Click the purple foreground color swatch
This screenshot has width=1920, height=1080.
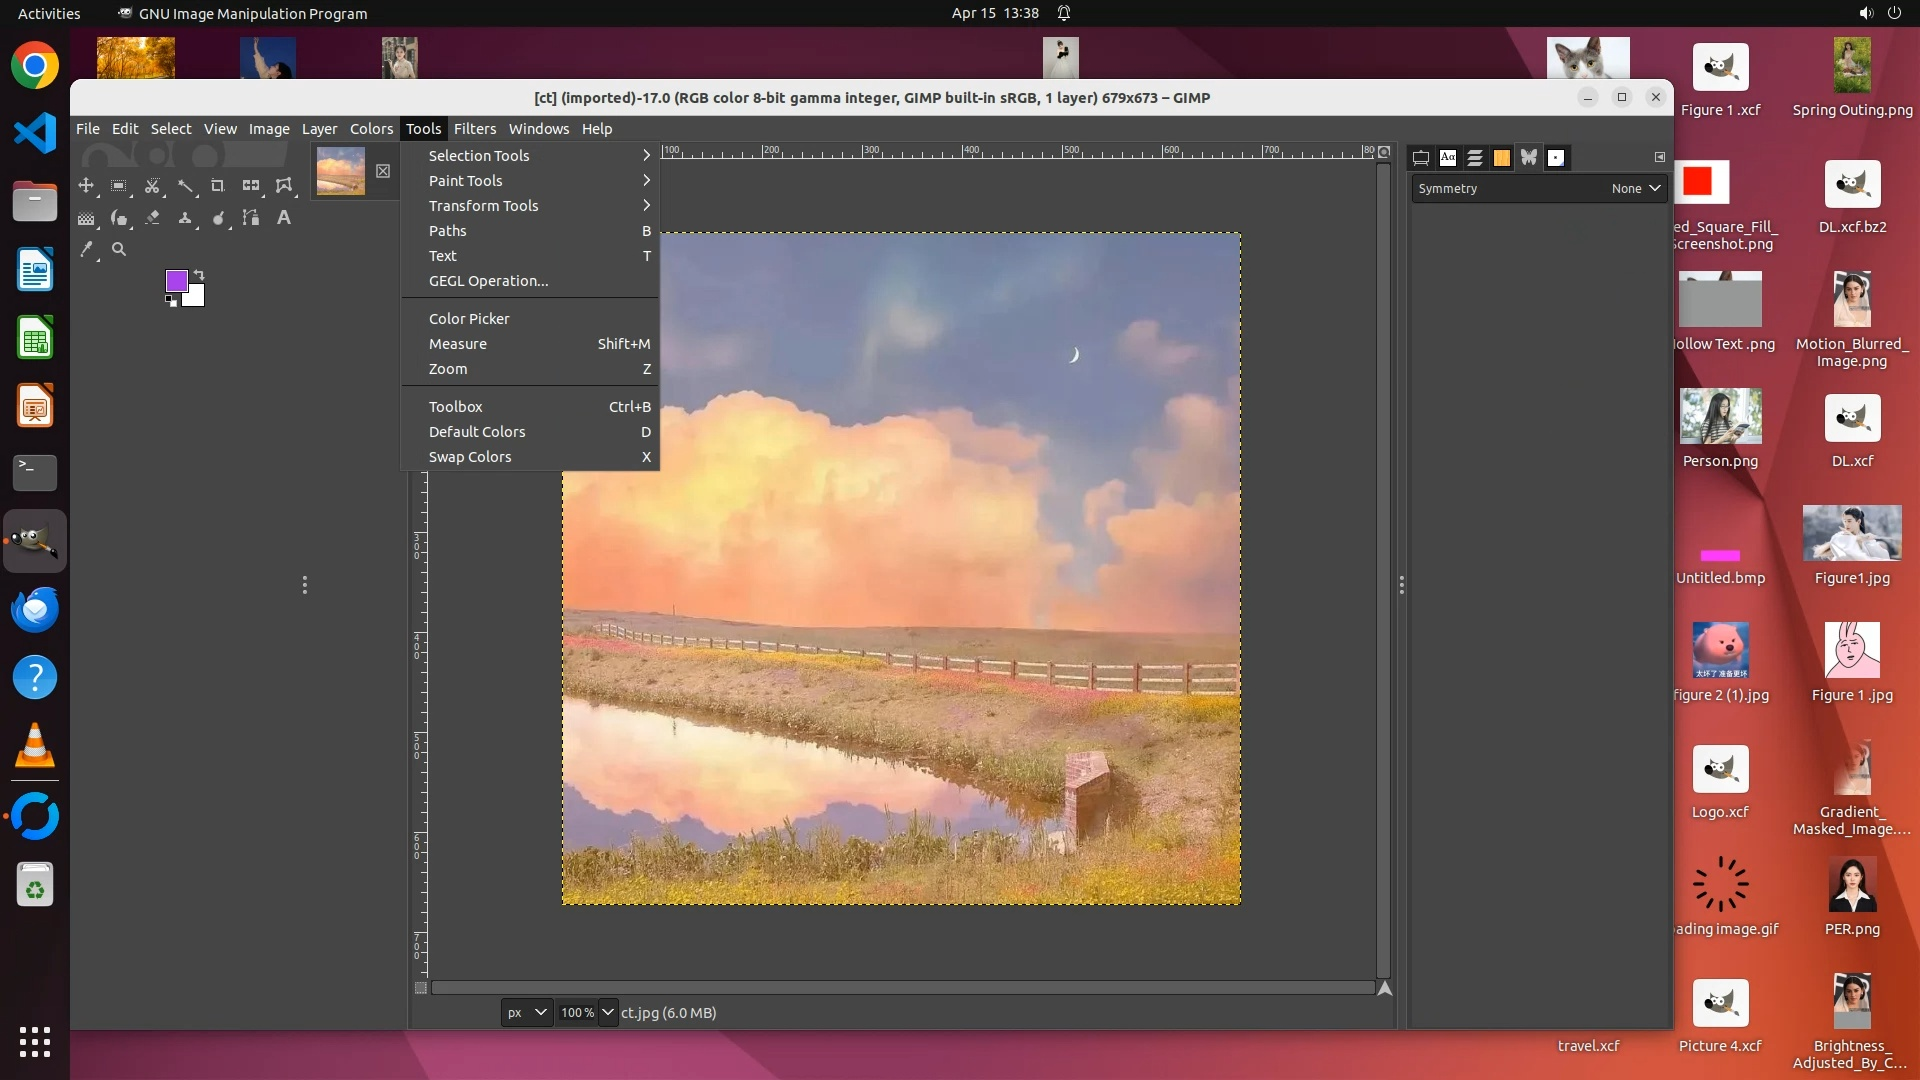pyautogui.click(x=175, y=280)
